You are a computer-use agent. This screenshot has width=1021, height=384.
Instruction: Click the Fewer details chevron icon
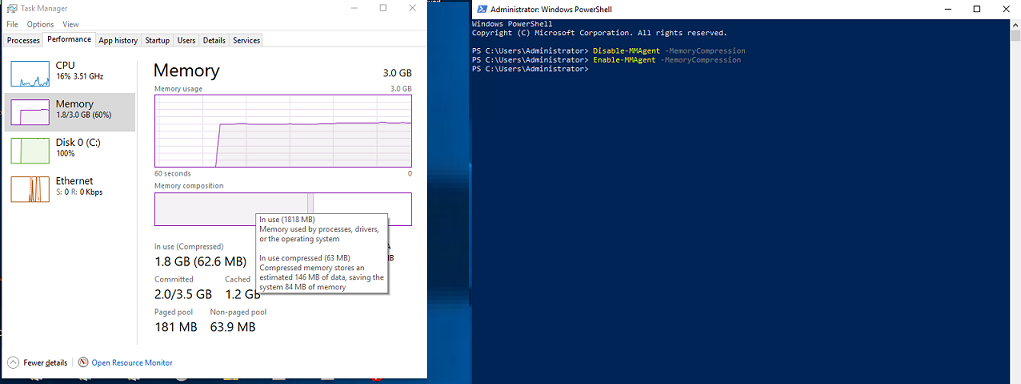(x=13, y=363)
